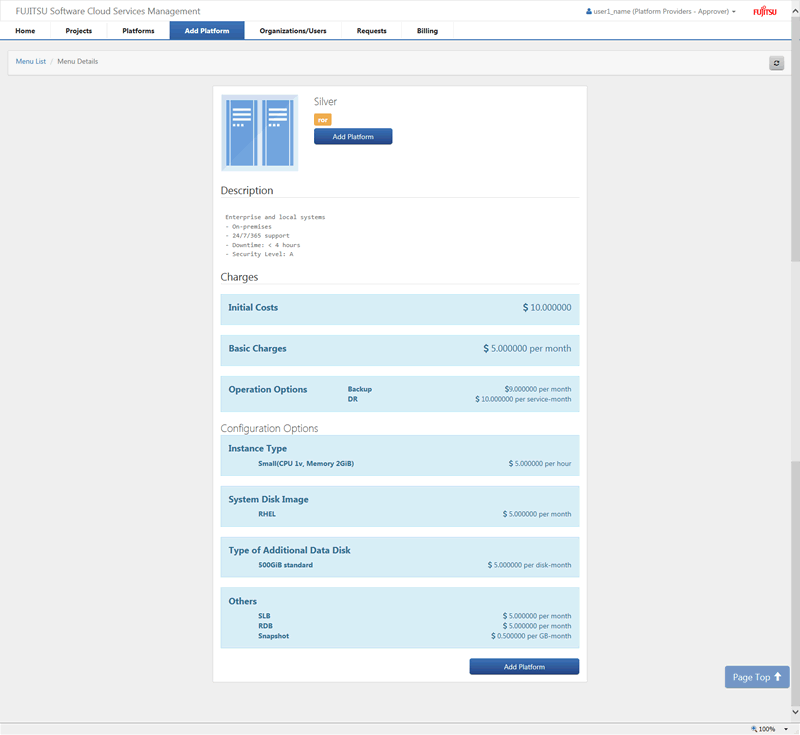Click the scrollbar down arrow

(x=795, y=712)
